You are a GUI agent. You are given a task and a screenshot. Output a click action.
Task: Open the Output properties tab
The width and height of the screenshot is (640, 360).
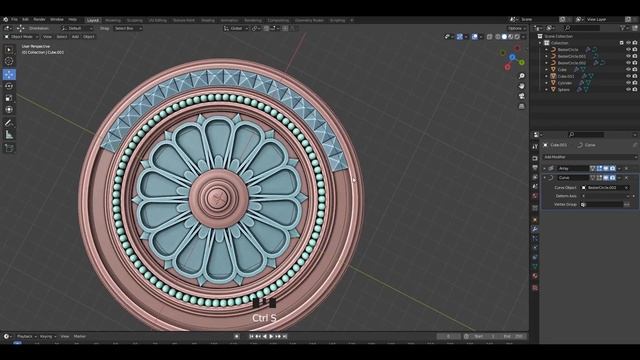[x=535, y=168]
